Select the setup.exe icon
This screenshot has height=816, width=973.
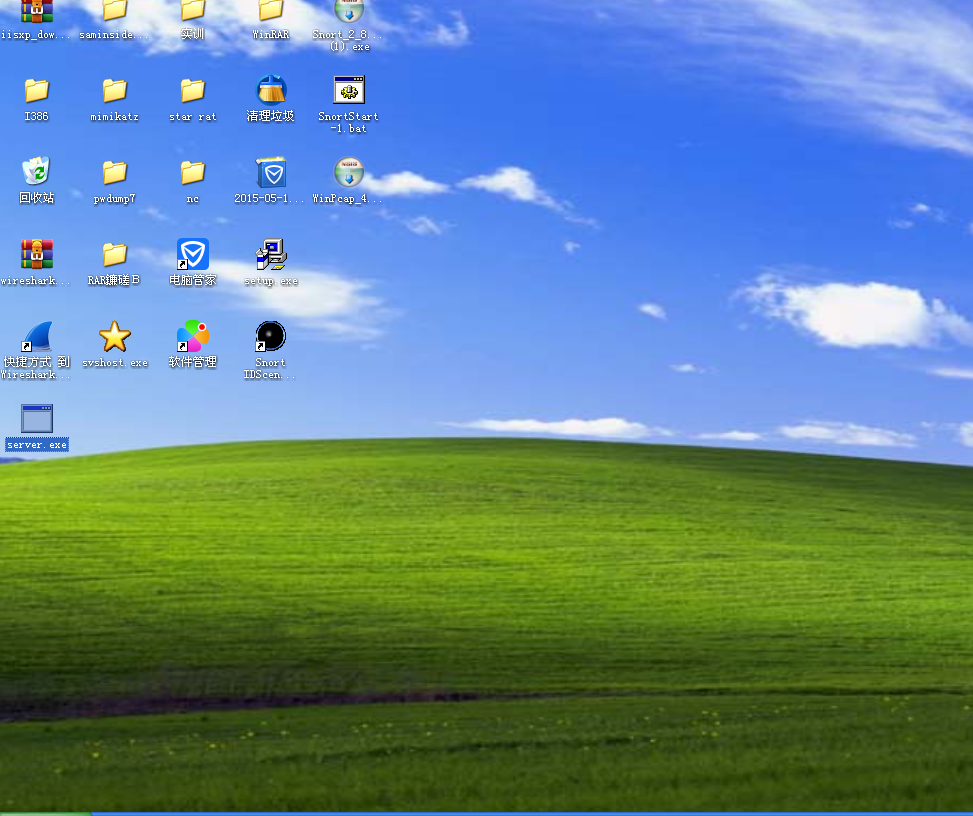tap(271, 254)
